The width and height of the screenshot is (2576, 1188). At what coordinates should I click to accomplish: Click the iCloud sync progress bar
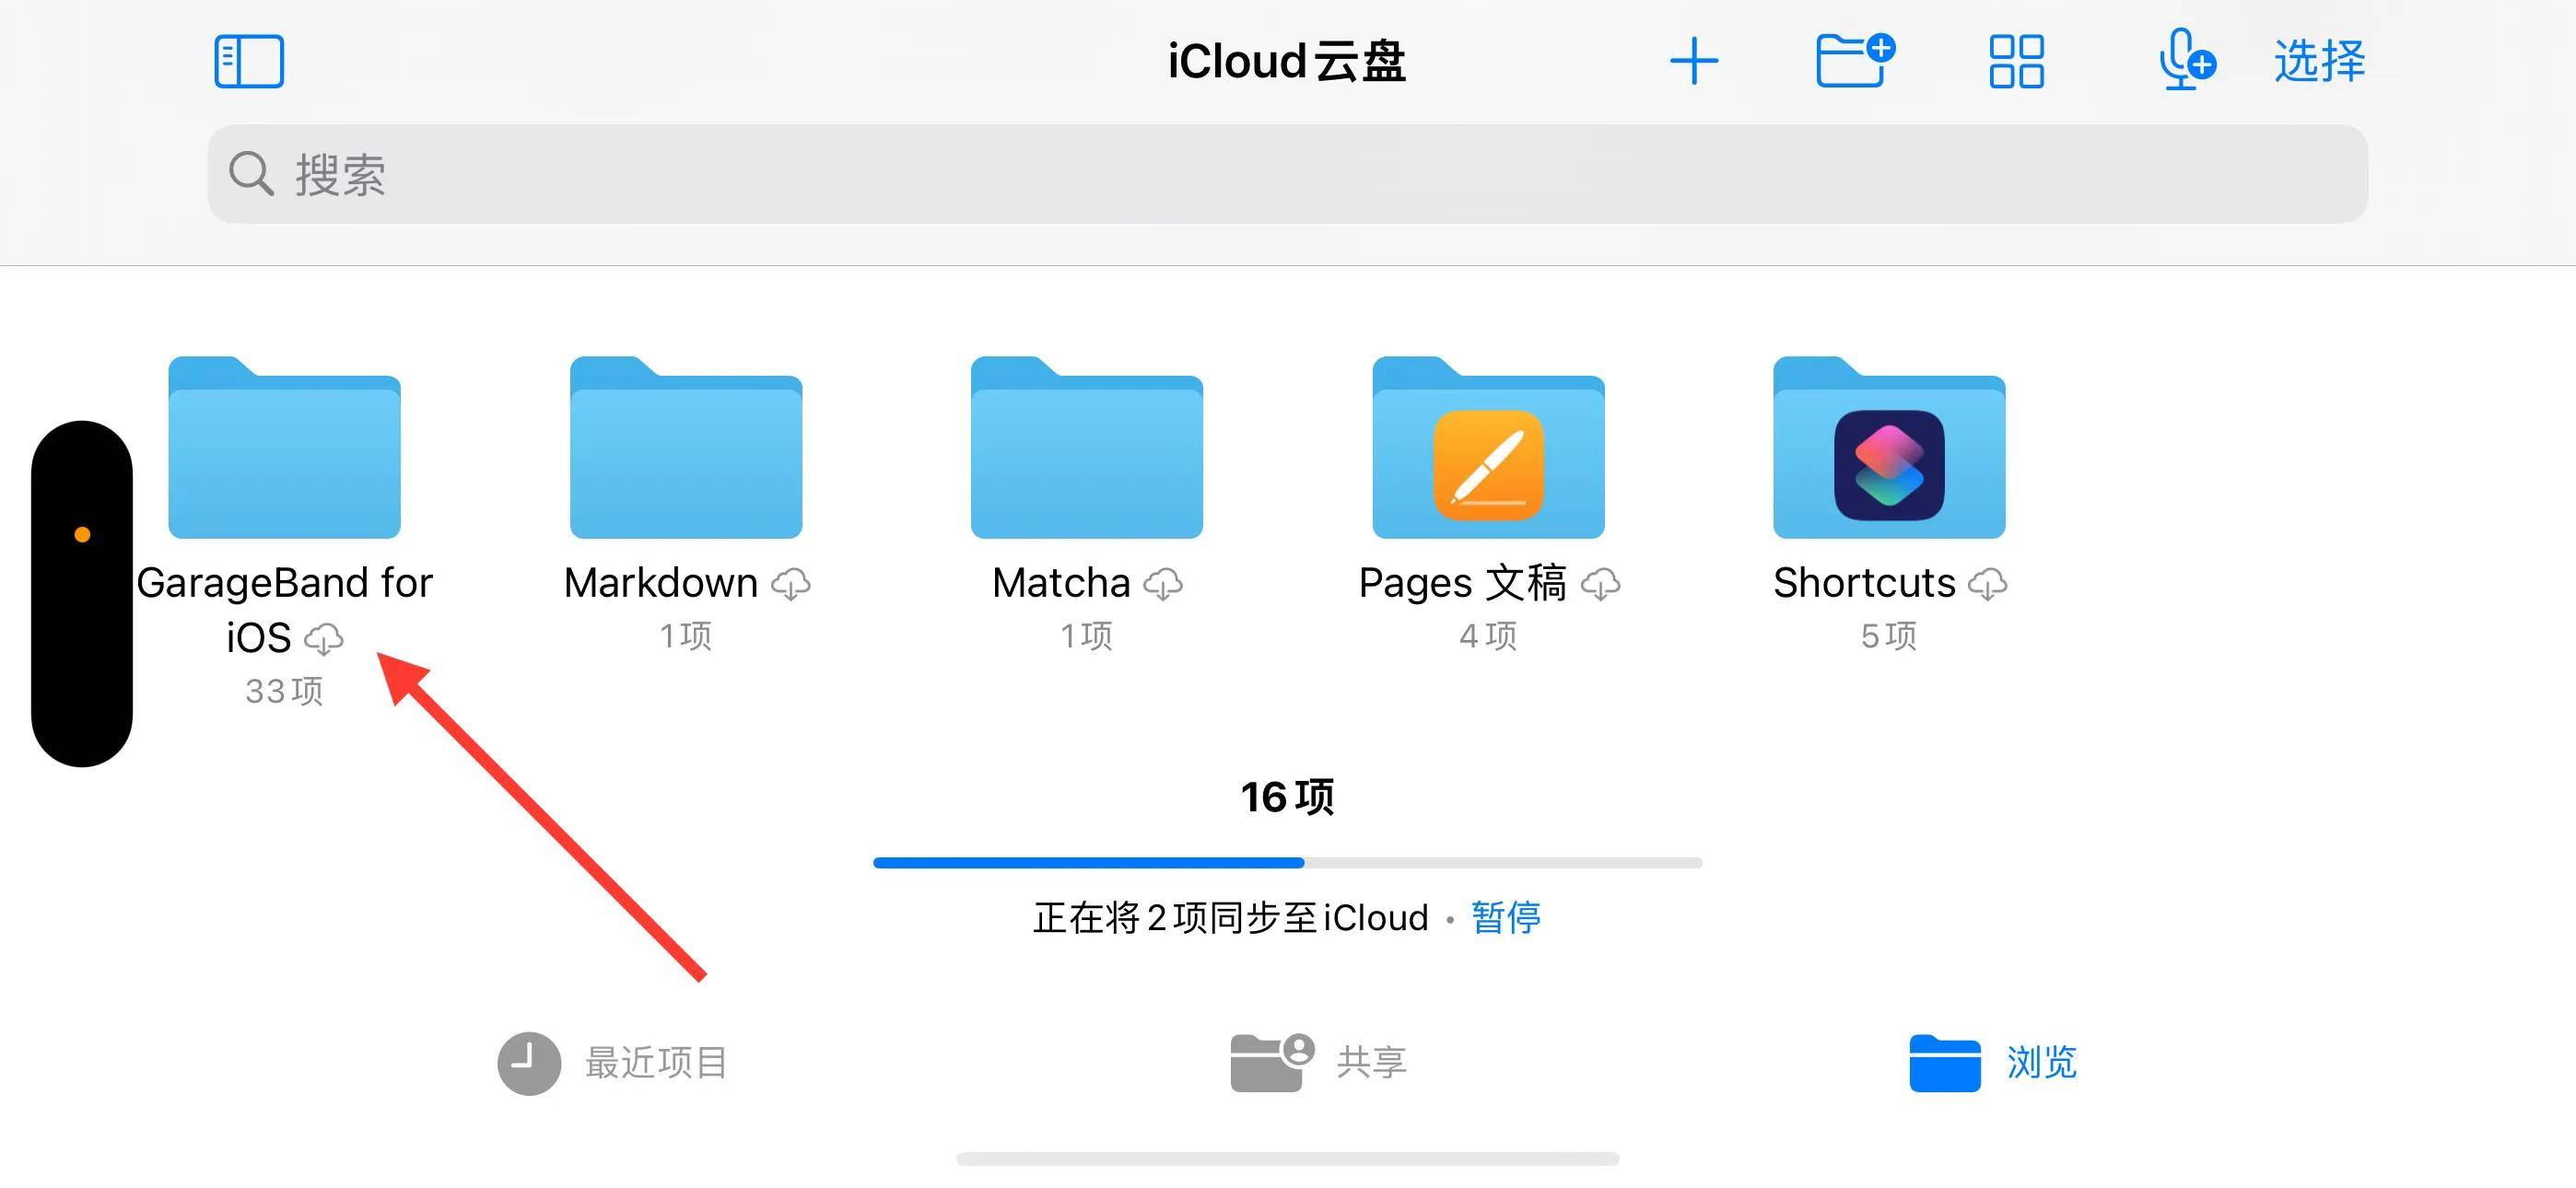[1287, 863]
